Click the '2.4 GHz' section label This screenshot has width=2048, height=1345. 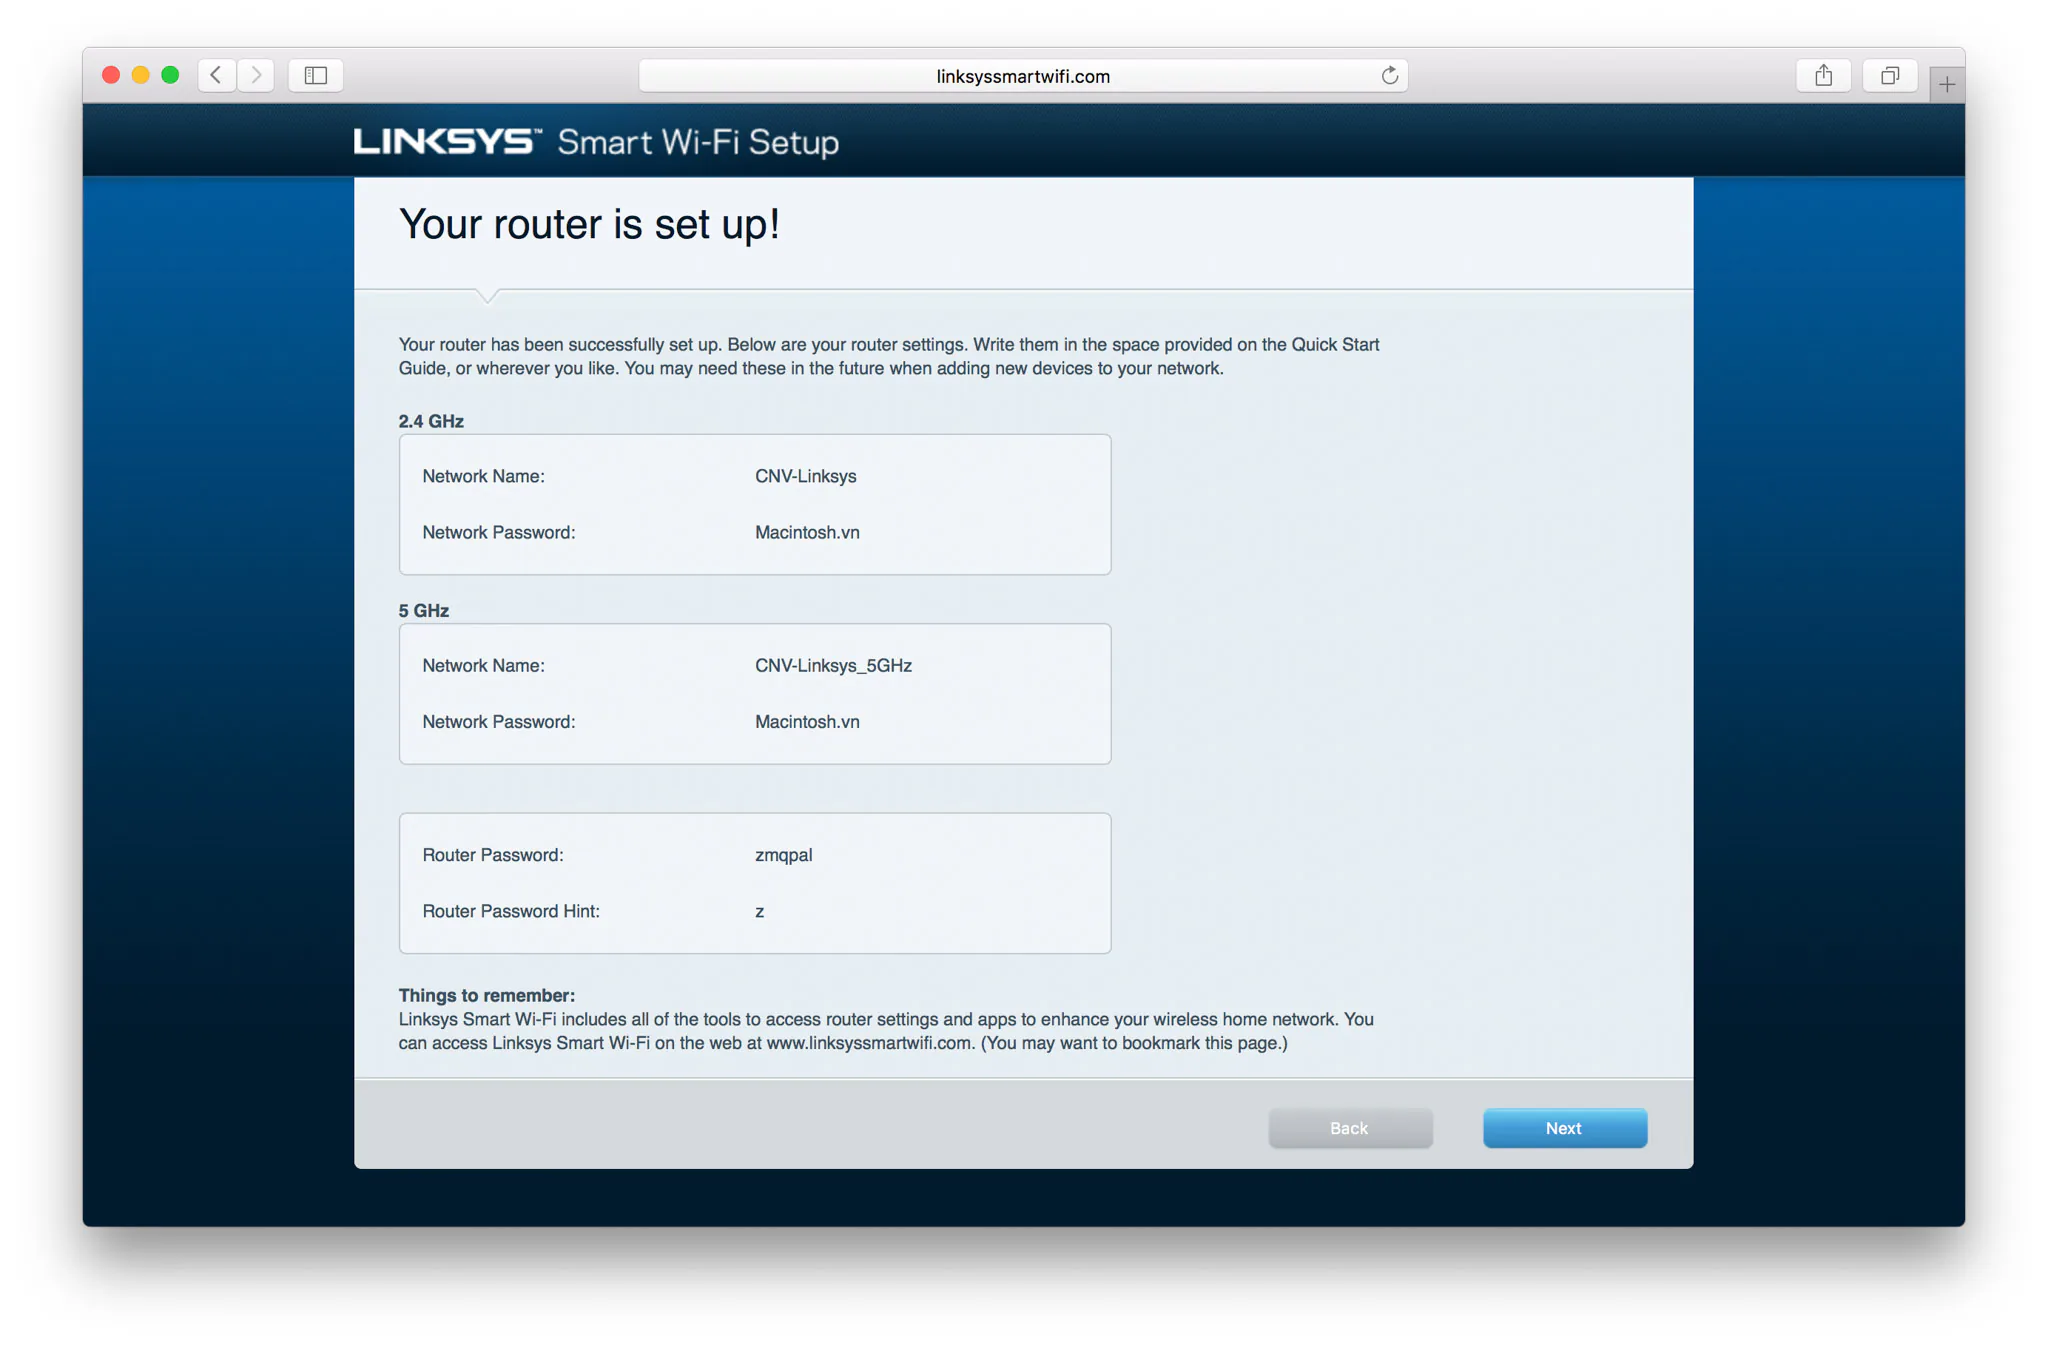tap(431, 421)
